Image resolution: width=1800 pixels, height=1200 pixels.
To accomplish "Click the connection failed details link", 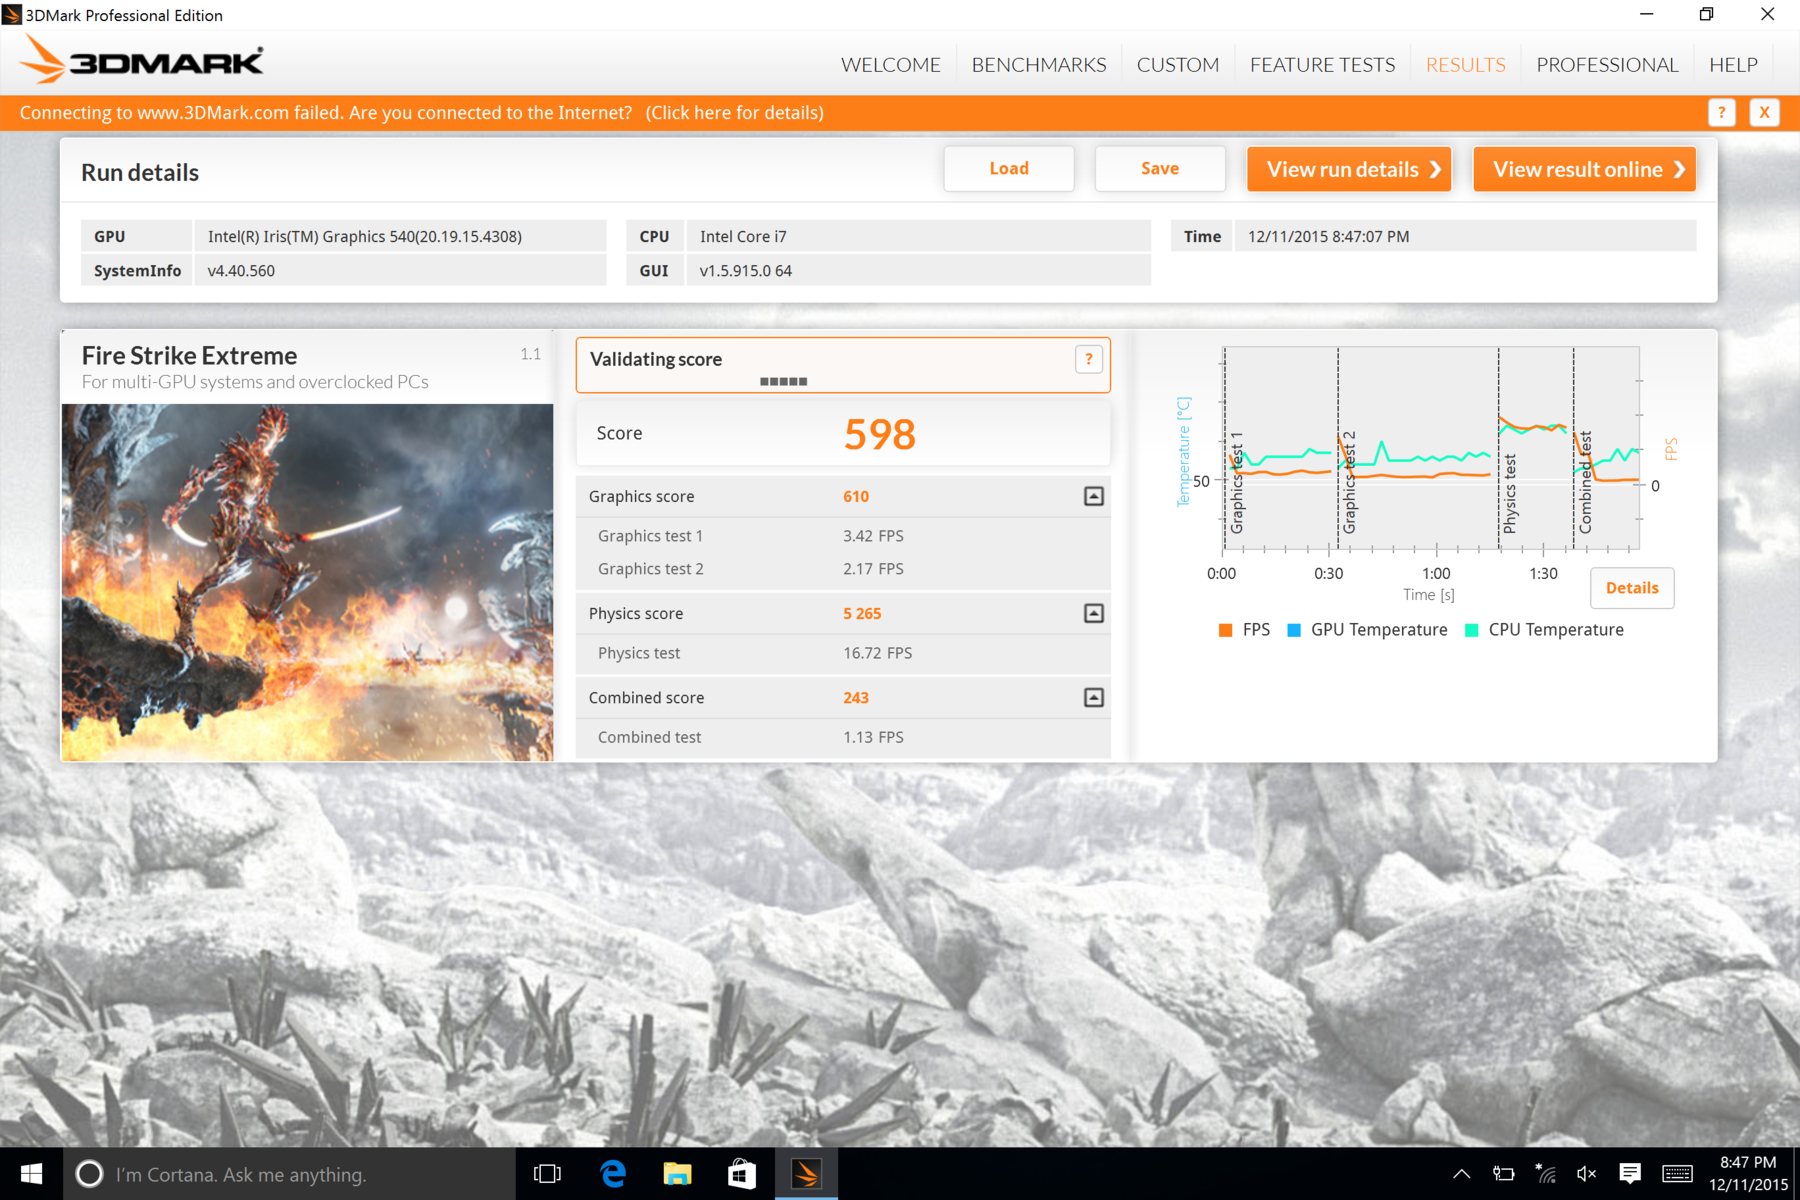I will 735,113.
